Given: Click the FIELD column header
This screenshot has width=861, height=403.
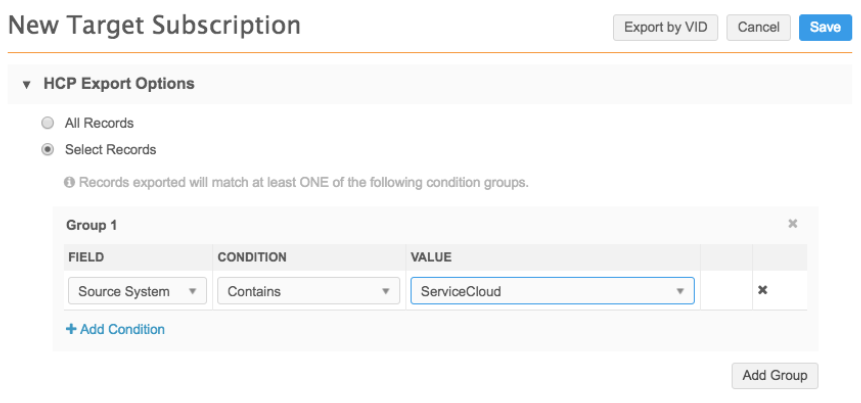Looking at the screenshot, I should (x=85, y=257).
